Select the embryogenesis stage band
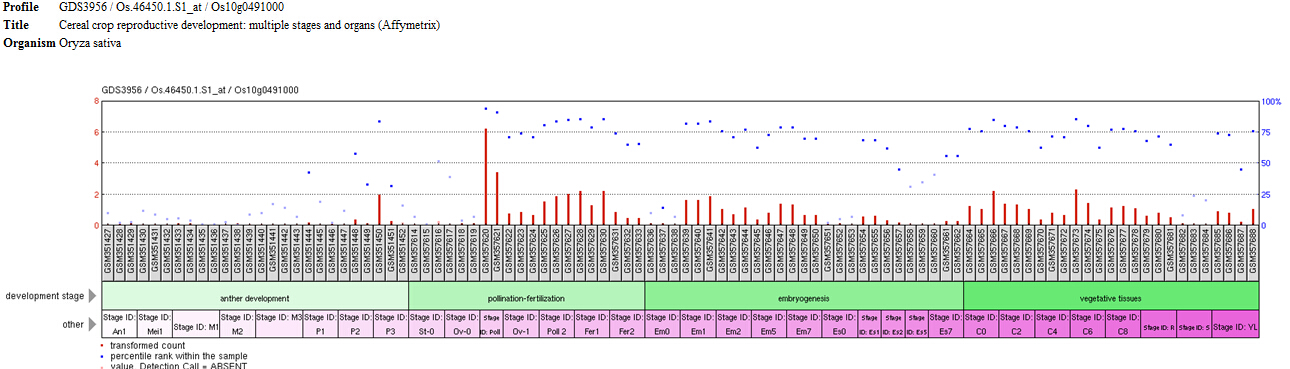Image resolution: width=1290 pixels, height=369 pixels. pyautogui.click(x=804, y=297)
